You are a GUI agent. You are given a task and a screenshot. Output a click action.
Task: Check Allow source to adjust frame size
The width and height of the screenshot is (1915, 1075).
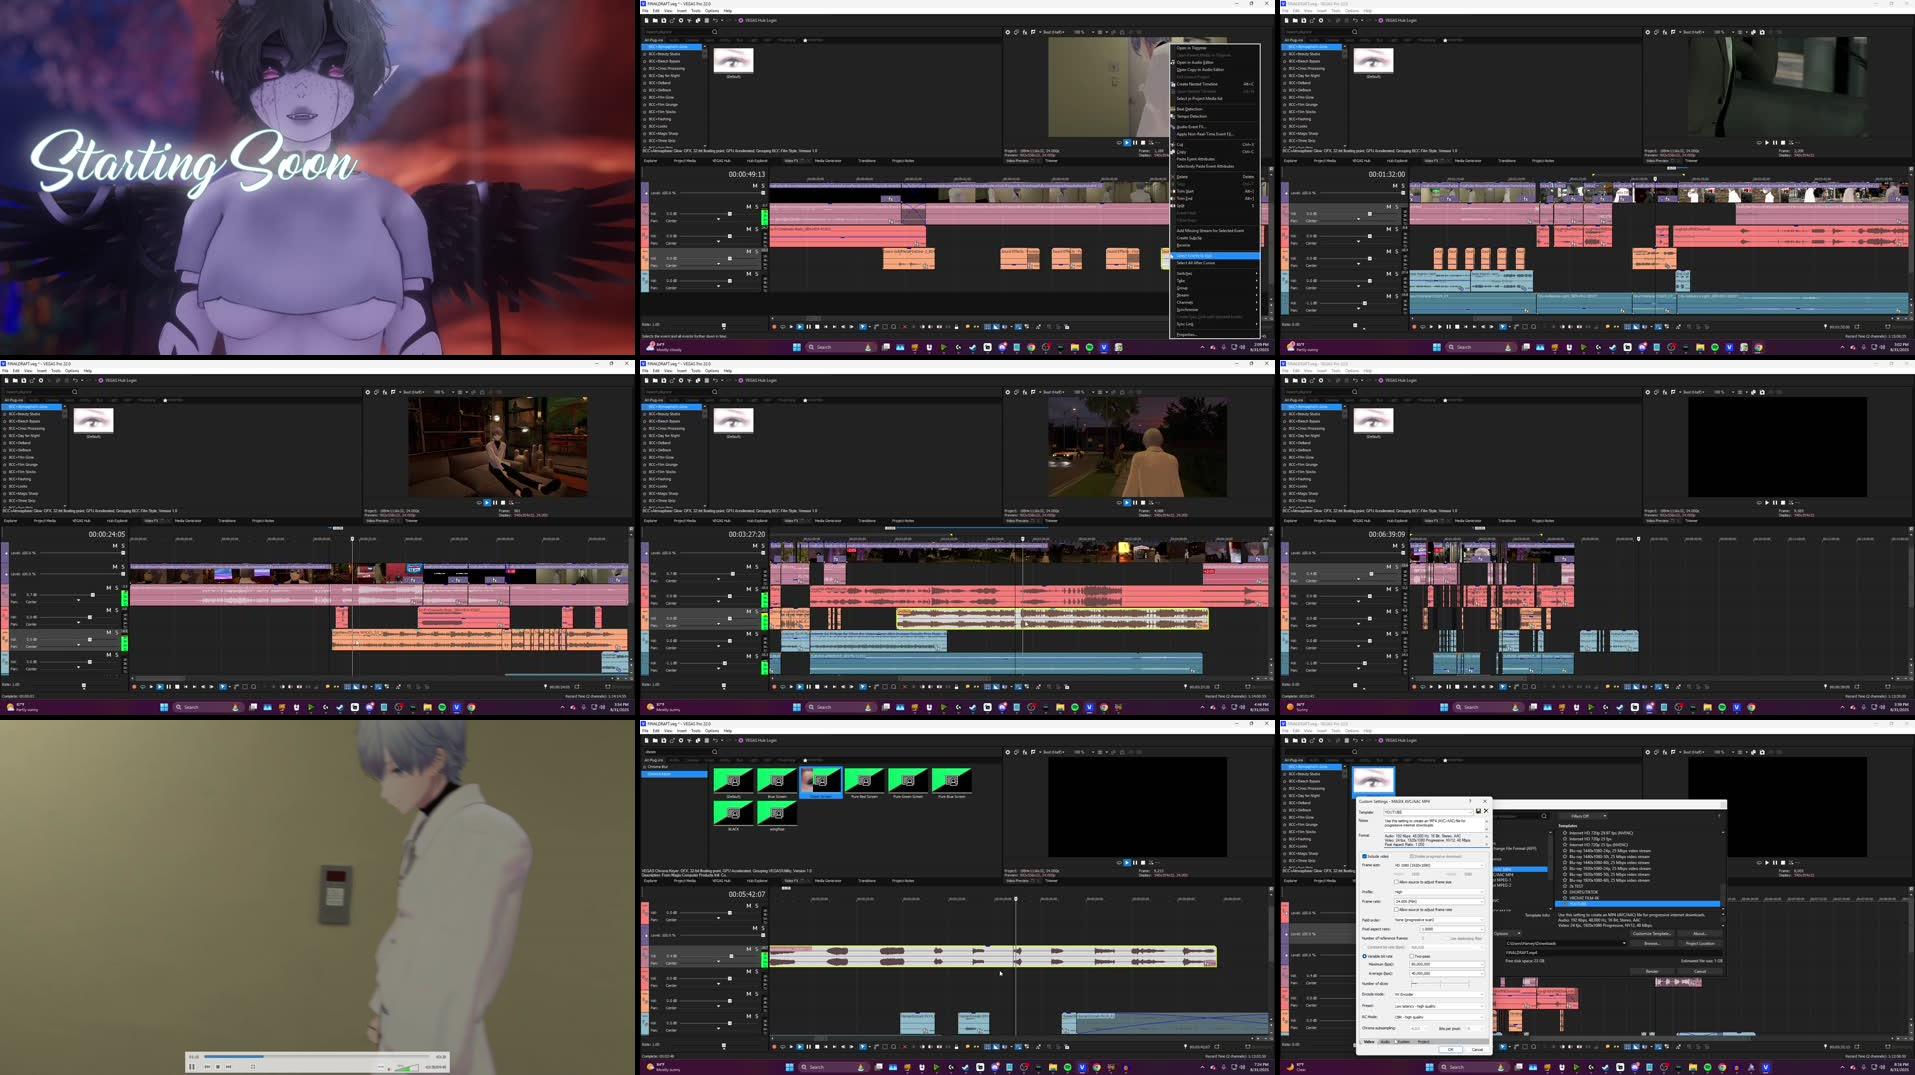pos(1396,882)
